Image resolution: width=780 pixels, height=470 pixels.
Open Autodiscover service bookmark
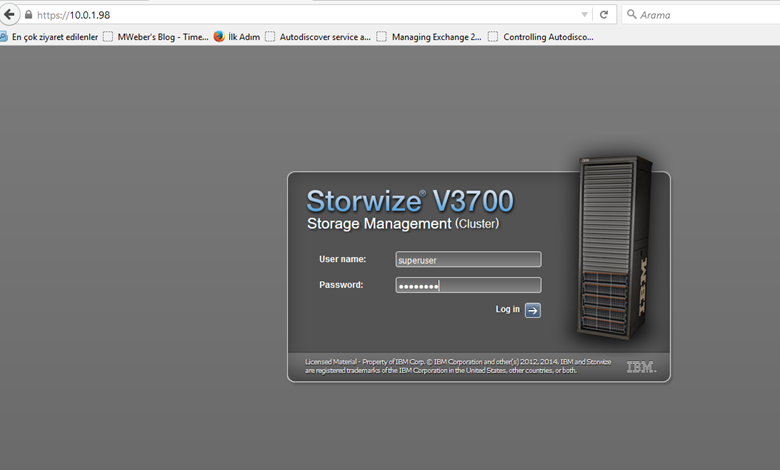coord(318,37)
